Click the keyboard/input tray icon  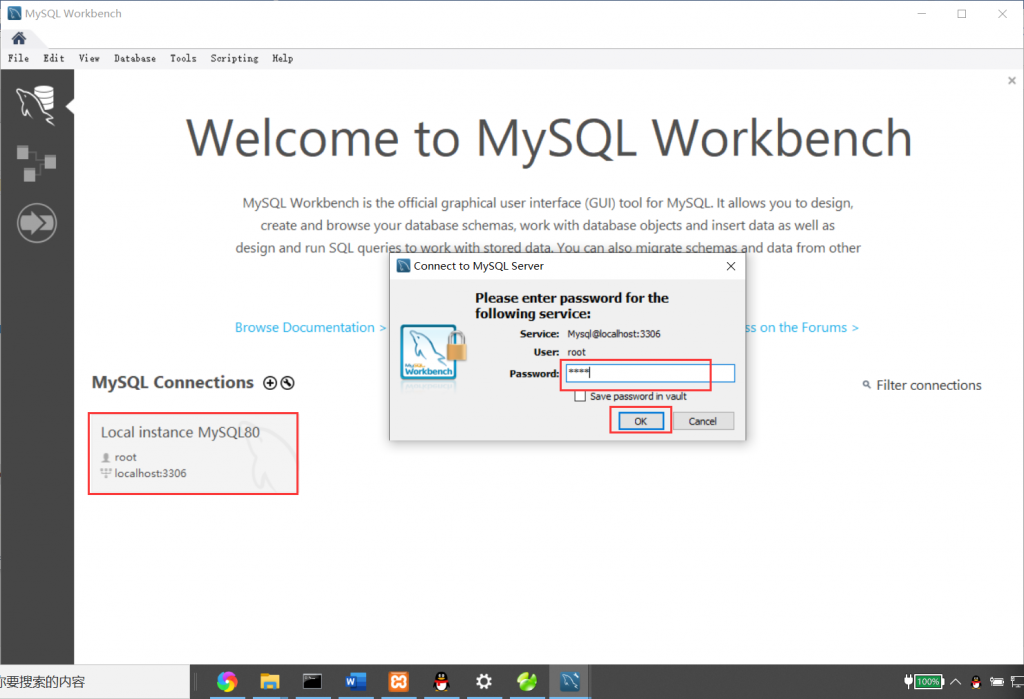(997, 682)
